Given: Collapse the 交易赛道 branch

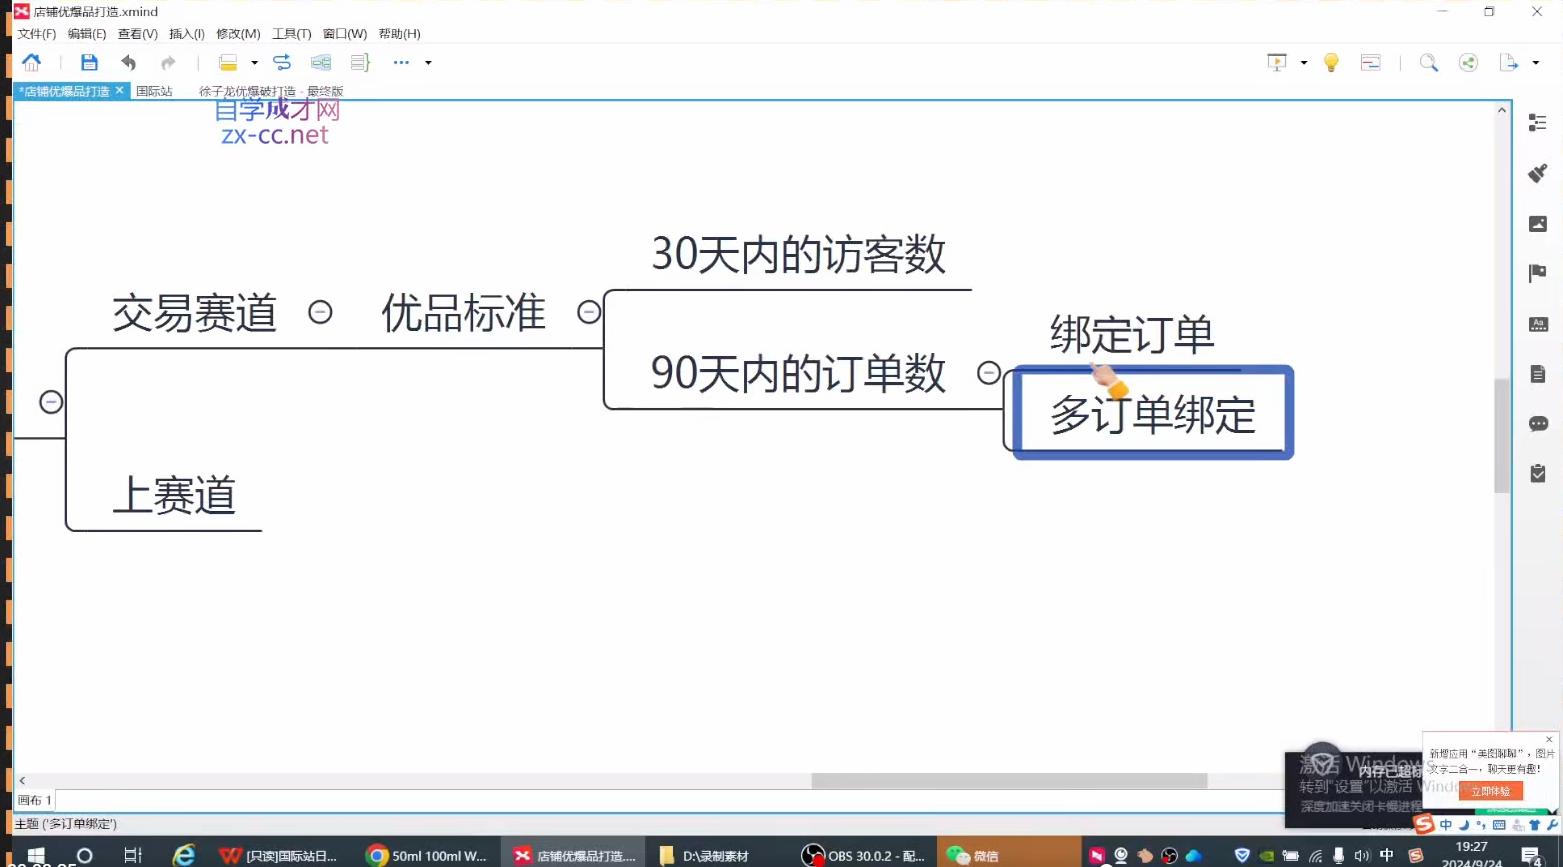Looking at the screenshot, I should [320, 312].
